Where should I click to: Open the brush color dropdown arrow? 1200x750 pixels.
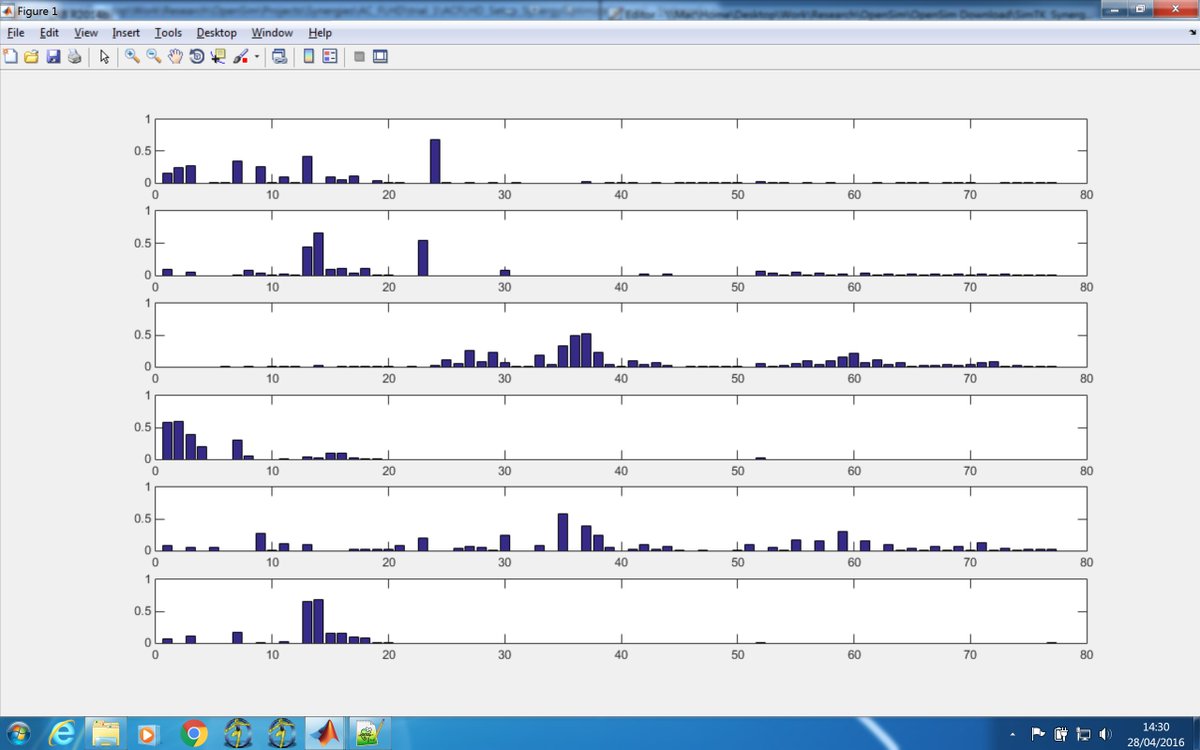[256, 56]
